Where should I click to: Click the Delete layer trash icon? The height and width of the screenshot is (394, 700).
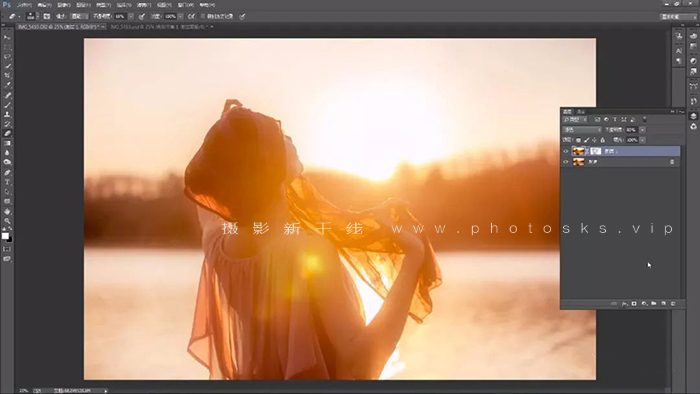click(x=673, y=304)
